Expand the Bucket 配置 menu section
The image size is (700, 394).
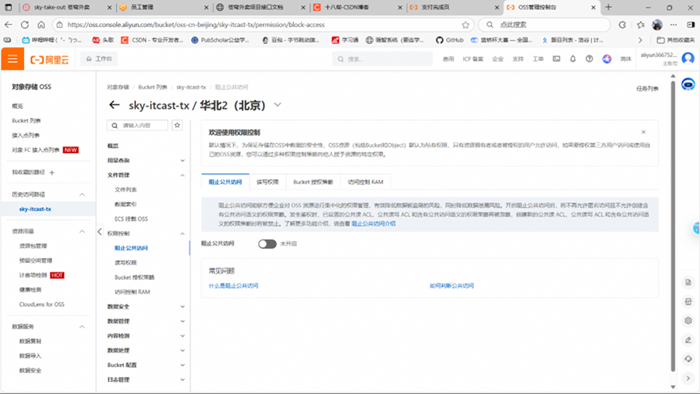click(x=182, y=365)
